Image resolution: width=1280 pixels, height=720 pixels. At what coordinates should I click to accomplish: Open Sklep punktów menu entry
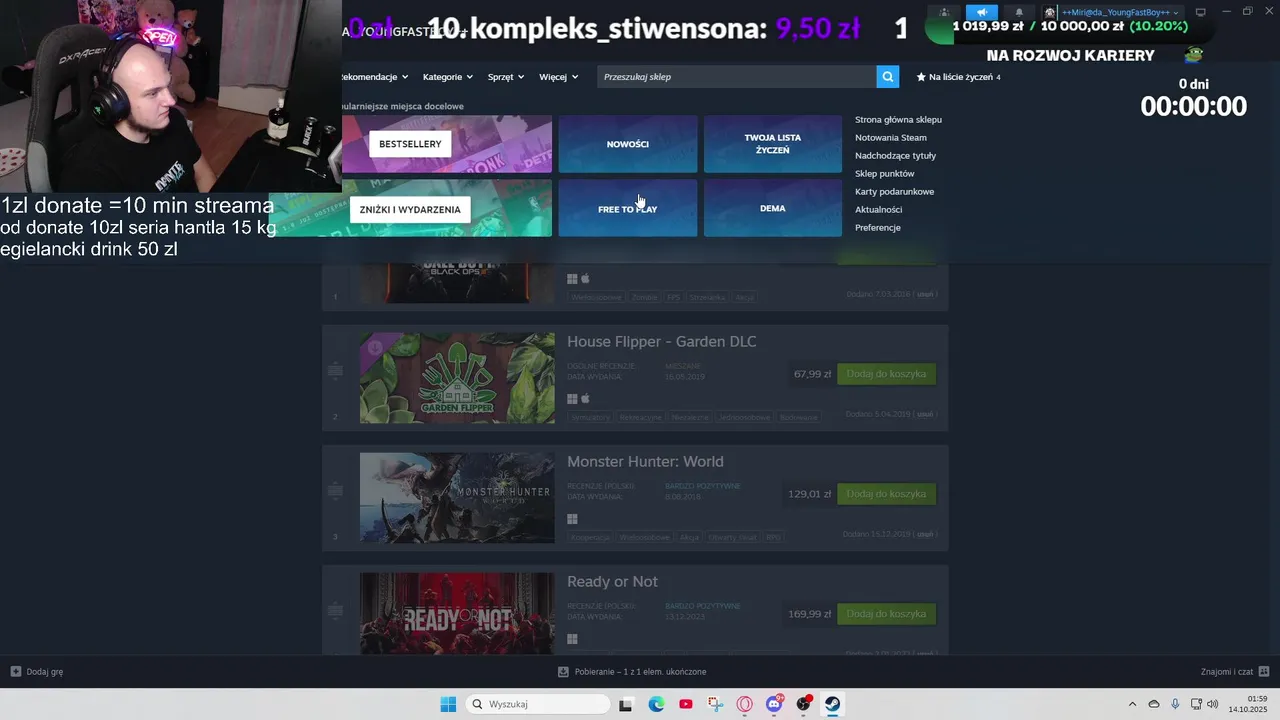click(x=884, y=174)
